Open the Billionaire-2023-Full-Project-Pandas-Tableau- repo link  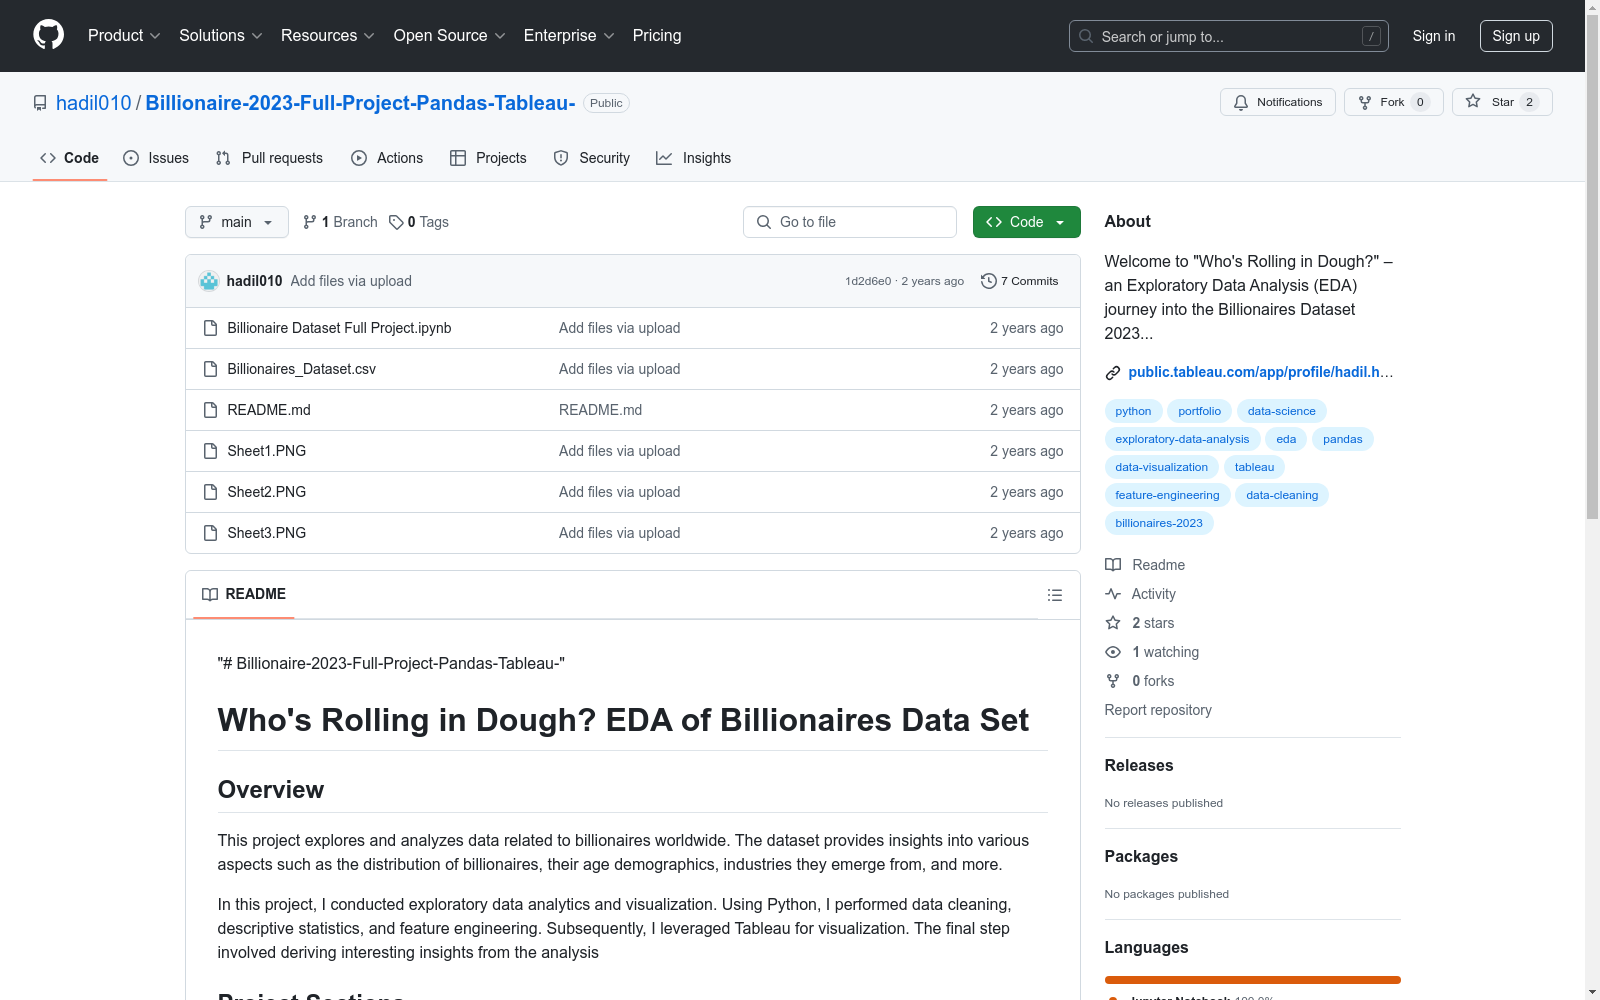click(360, 103)
